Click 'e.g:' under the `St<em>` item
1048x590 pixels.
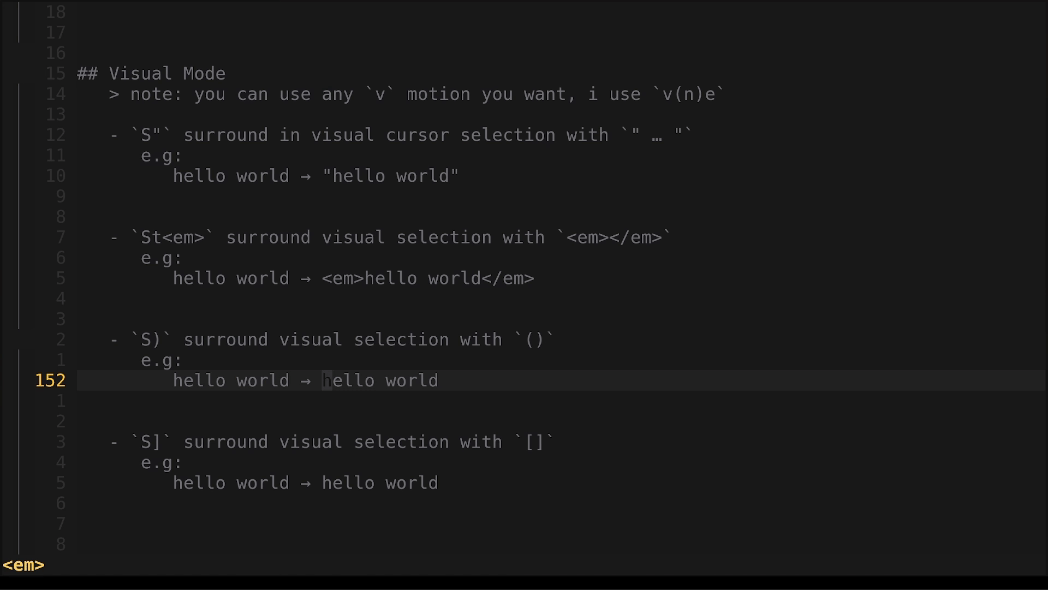point(161,258)
